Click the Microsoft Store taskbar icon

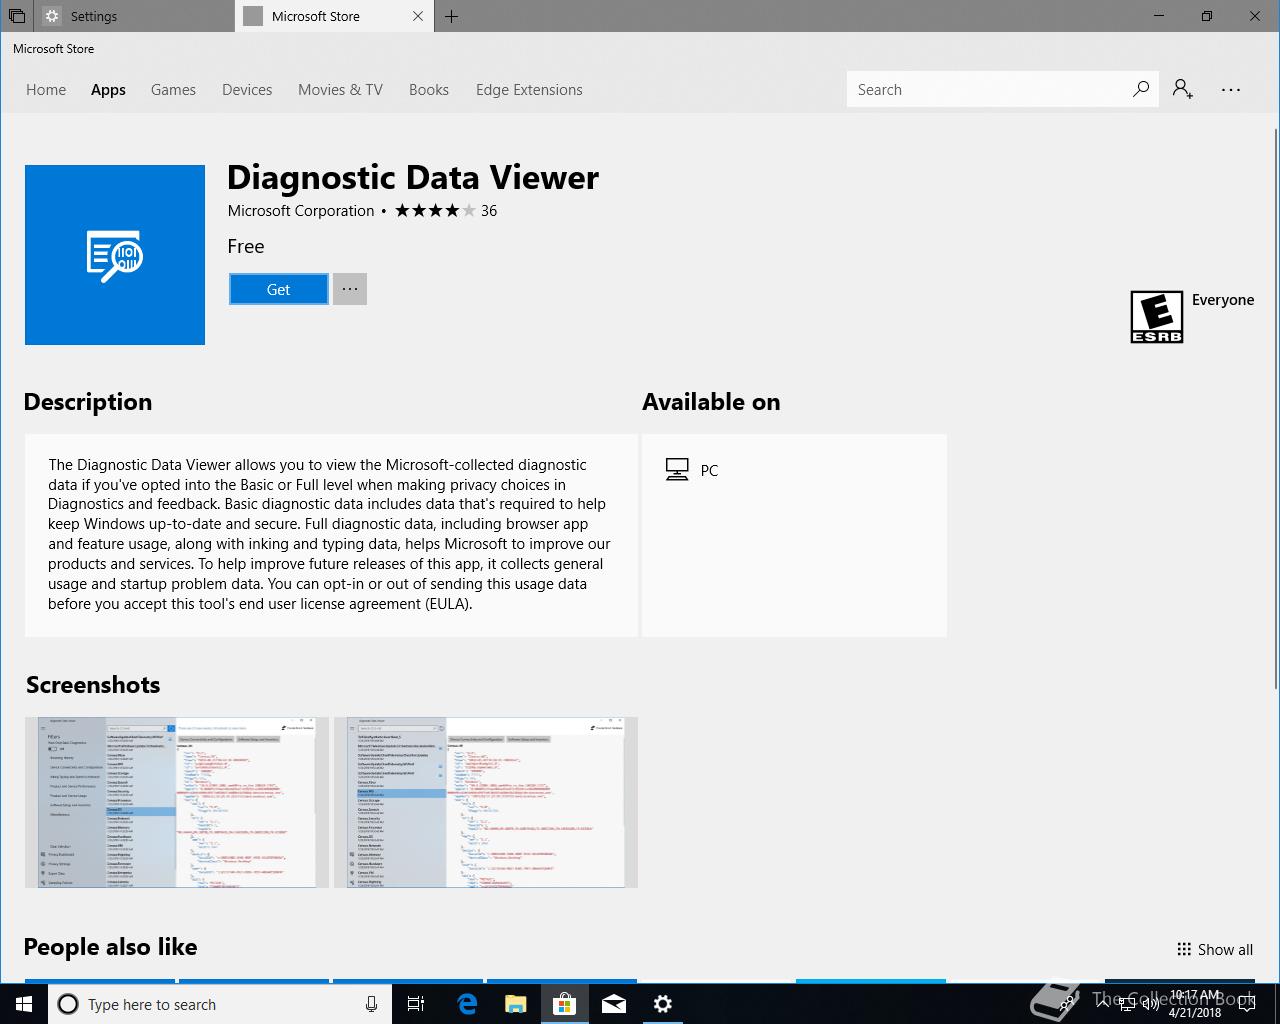(x=564, y=1004)
